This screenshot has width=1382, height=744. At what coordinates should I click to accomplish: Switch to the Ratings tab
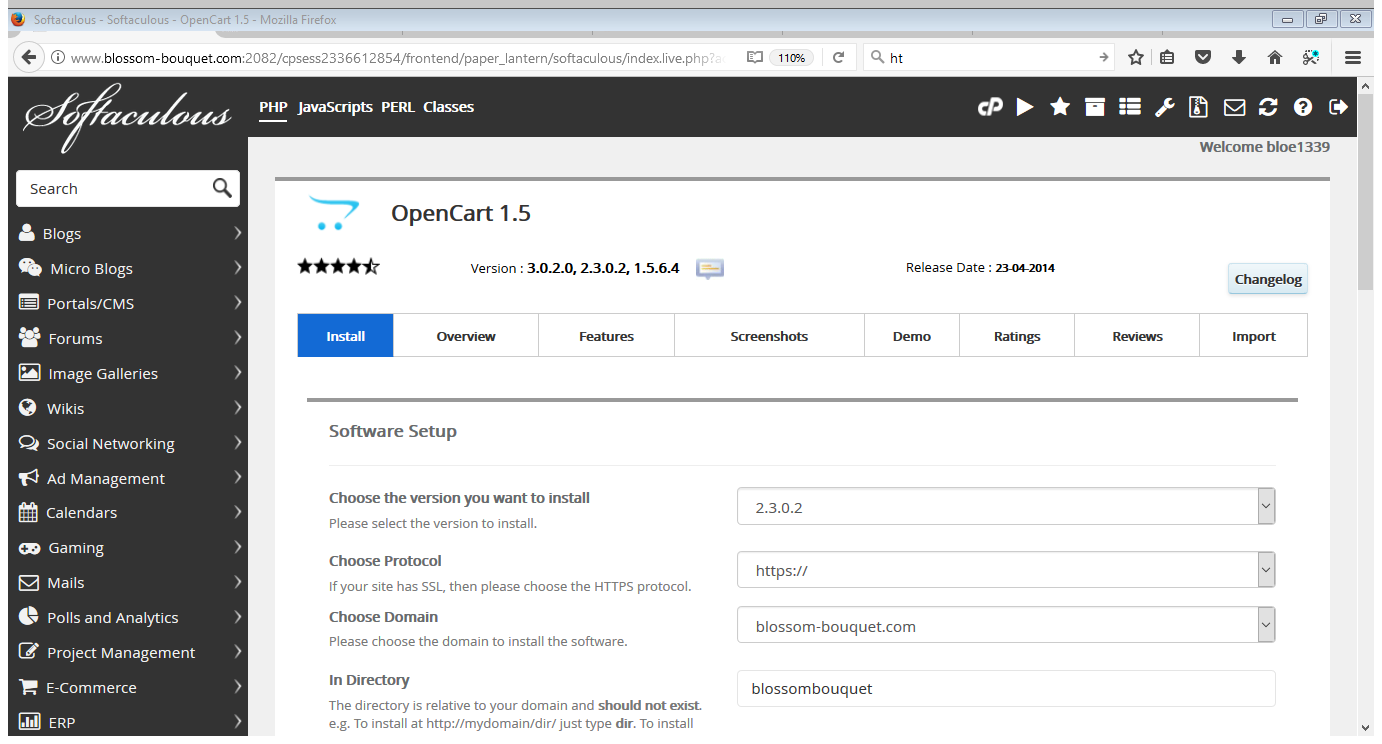pos(1017,336)
